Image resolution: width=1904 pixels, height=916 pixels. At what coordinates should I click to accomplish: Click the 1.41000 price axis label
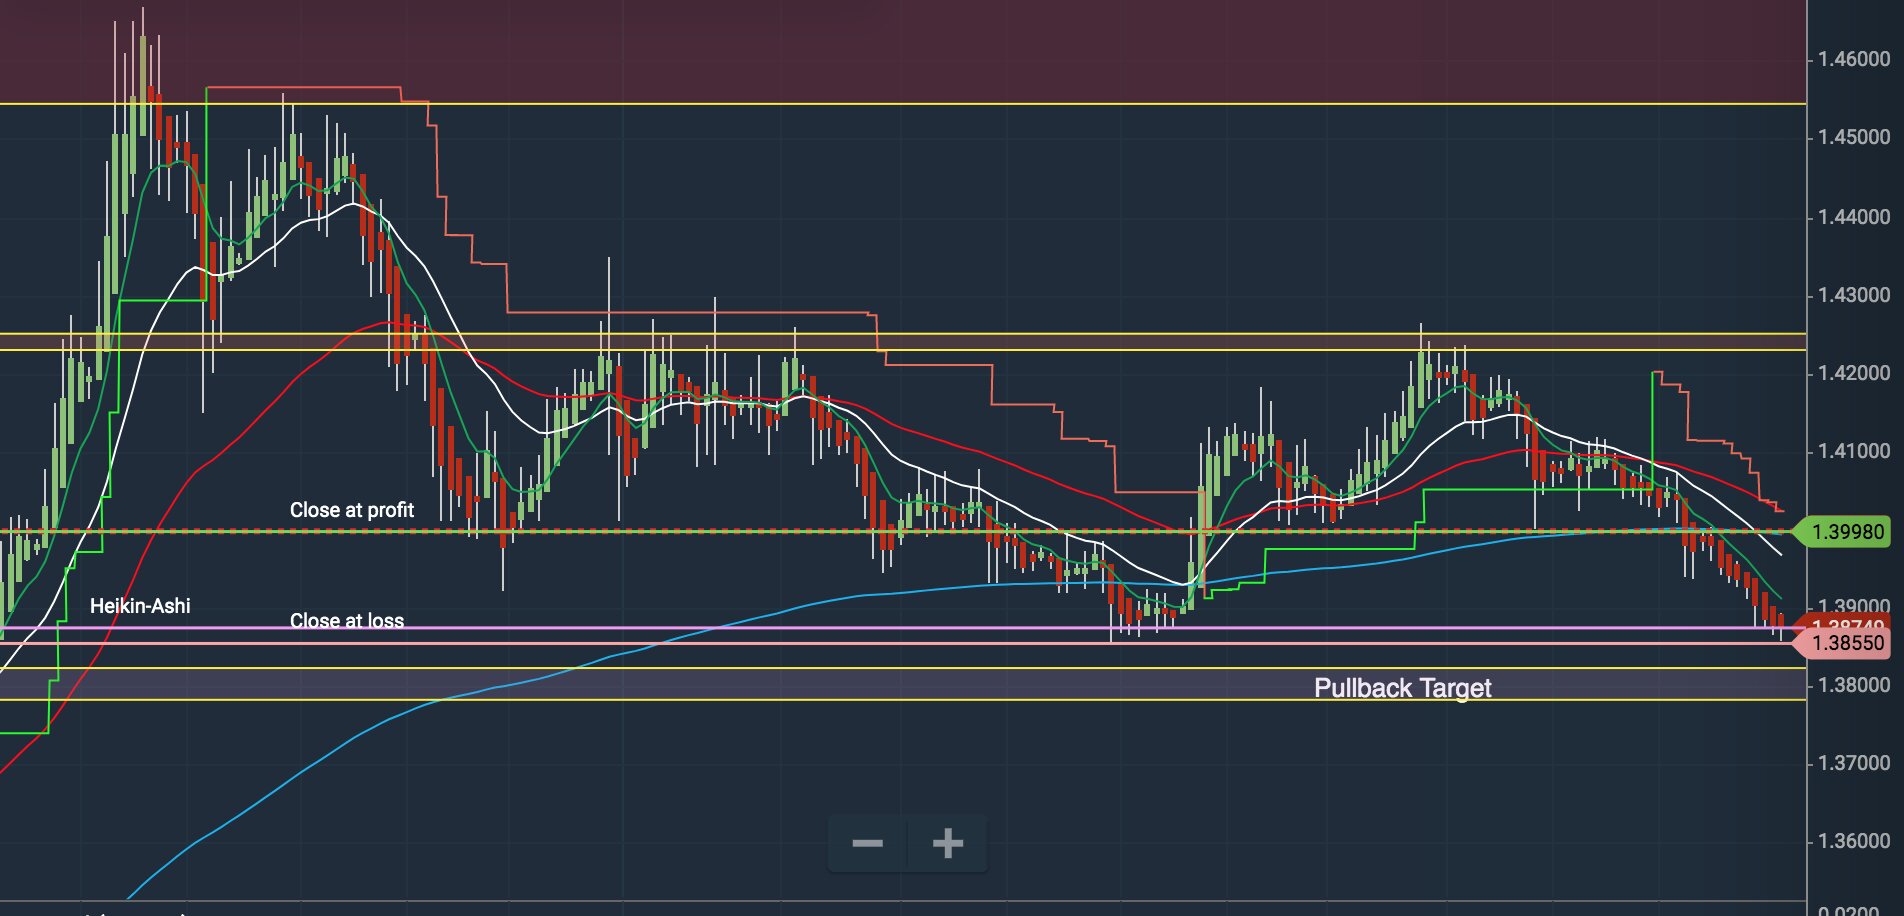point(1854,451)
